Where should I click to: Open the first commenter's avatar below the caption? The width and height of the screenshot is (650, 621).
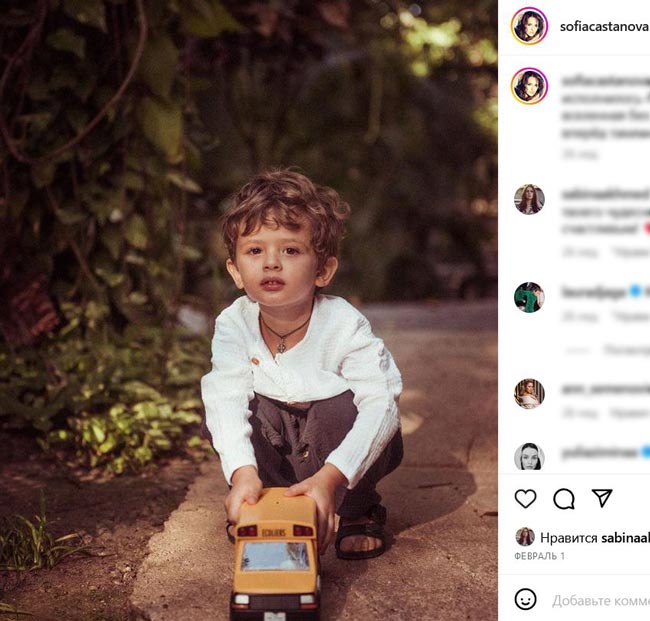point(529,199)
